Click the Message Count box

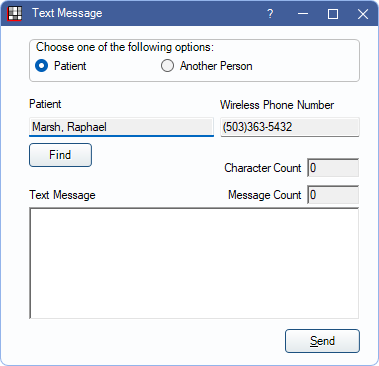click(x=333, y=195)
